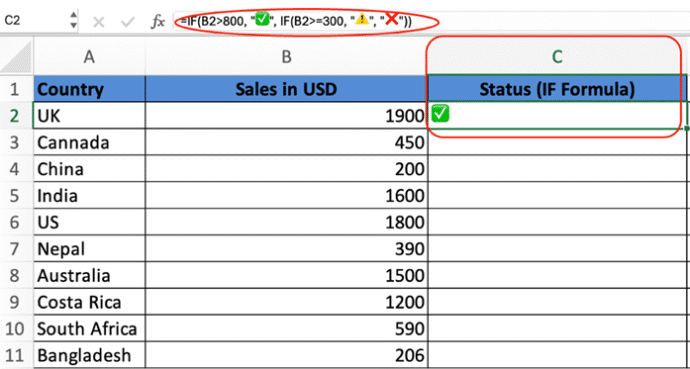
Task: Select the 1800 sales cell
Action: (286, 222)
